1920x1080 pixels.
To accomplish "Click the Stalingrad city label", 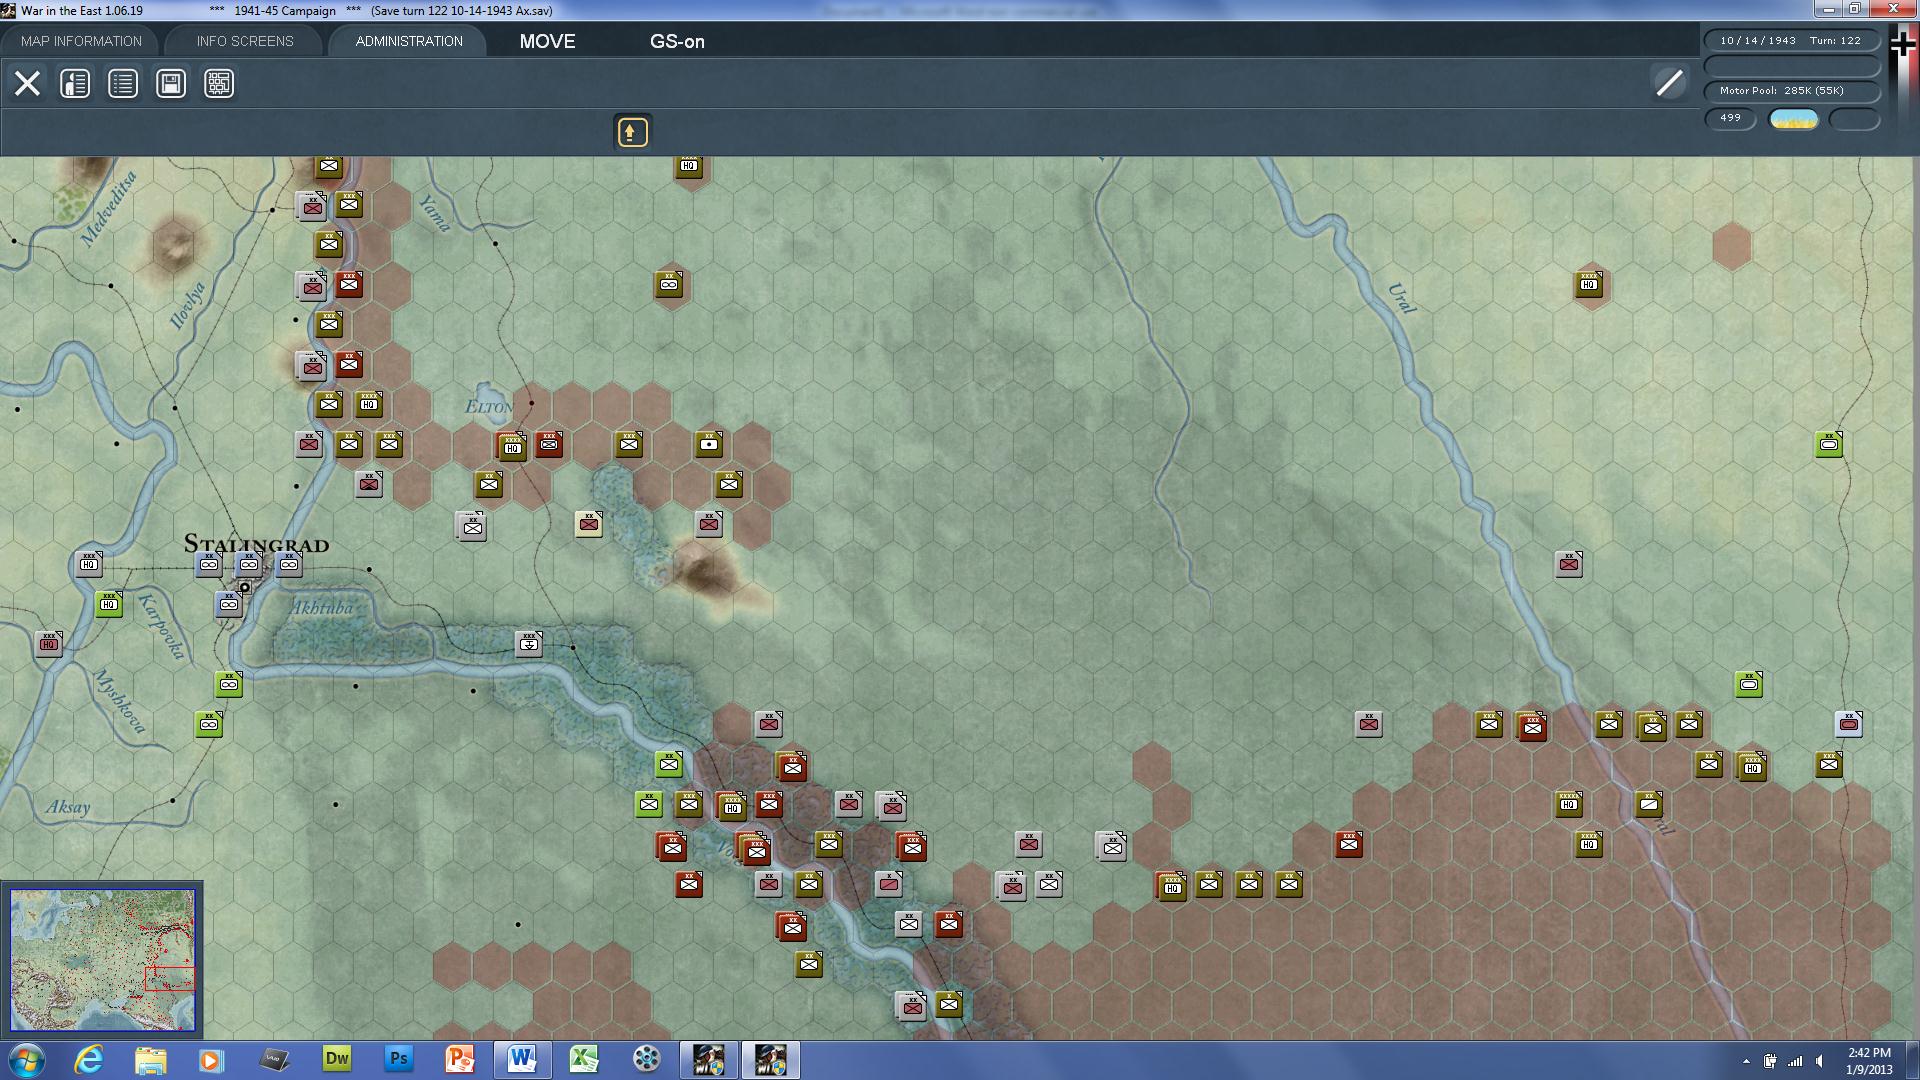I will (256, 544).
